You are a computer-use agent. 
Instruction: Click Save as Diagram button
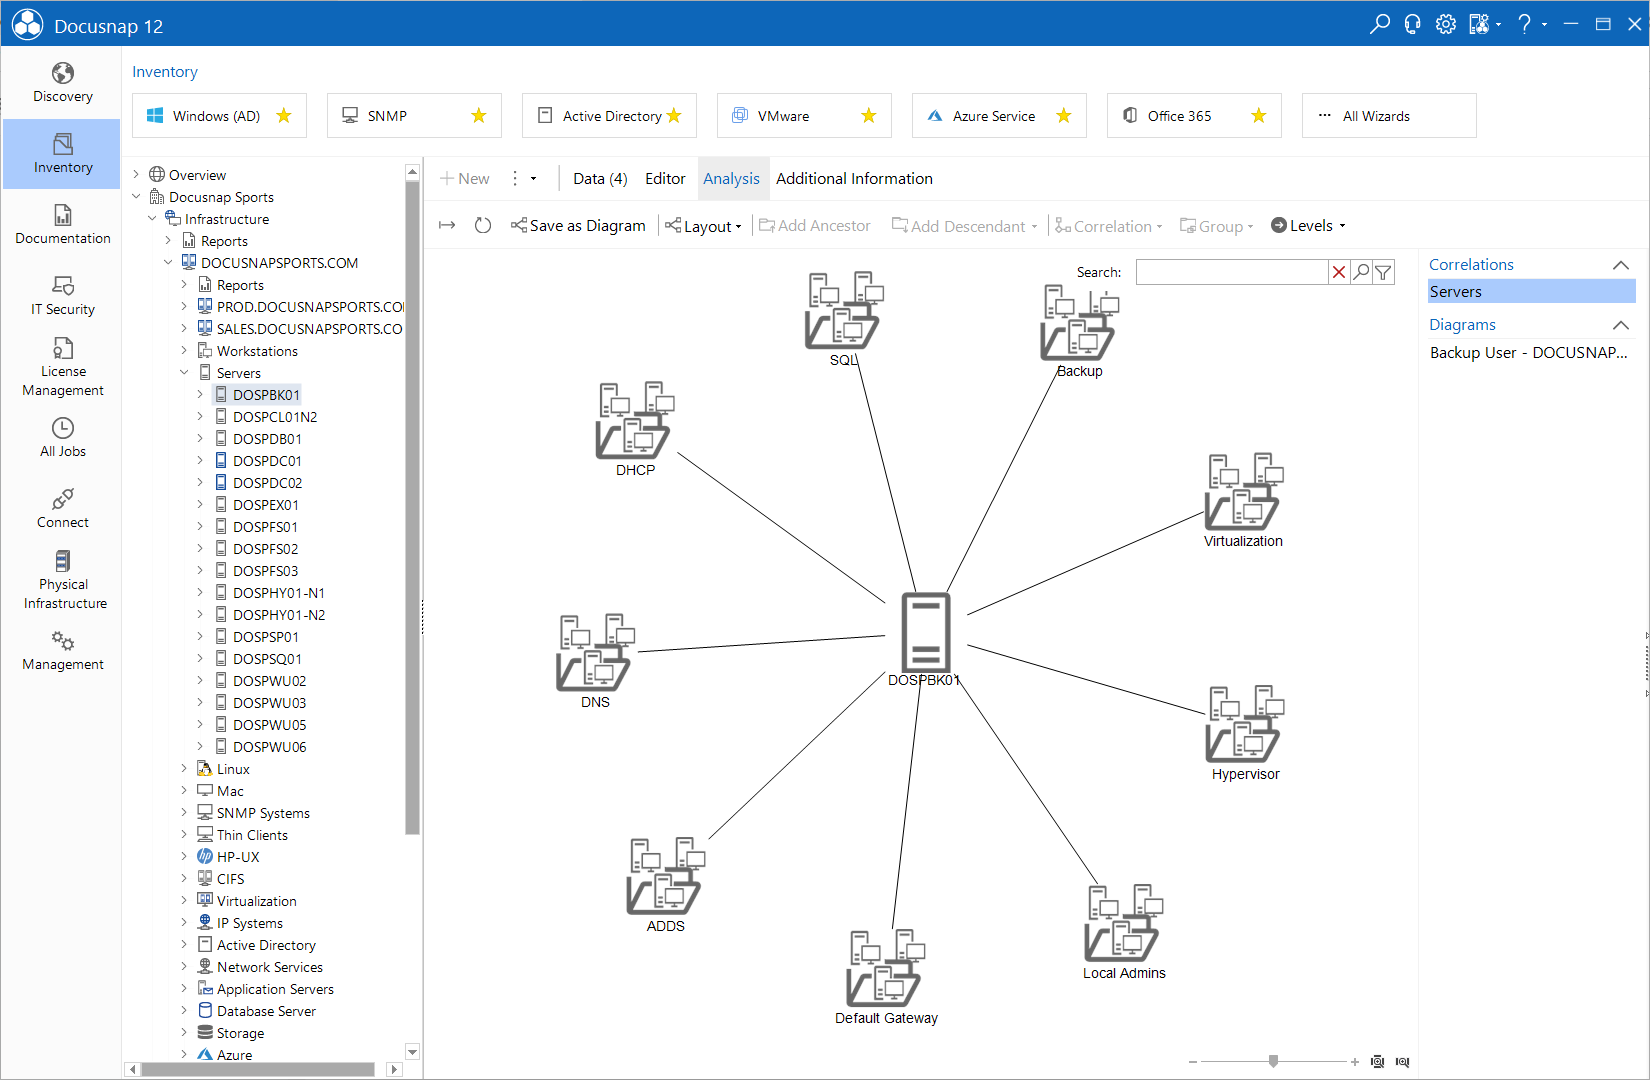(x=578, y=226)
